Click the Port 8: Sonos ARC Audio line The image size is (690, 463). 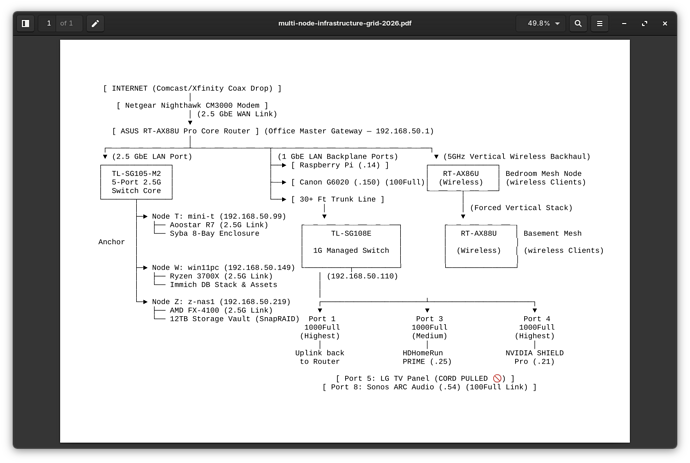click(x=429, y=387)
